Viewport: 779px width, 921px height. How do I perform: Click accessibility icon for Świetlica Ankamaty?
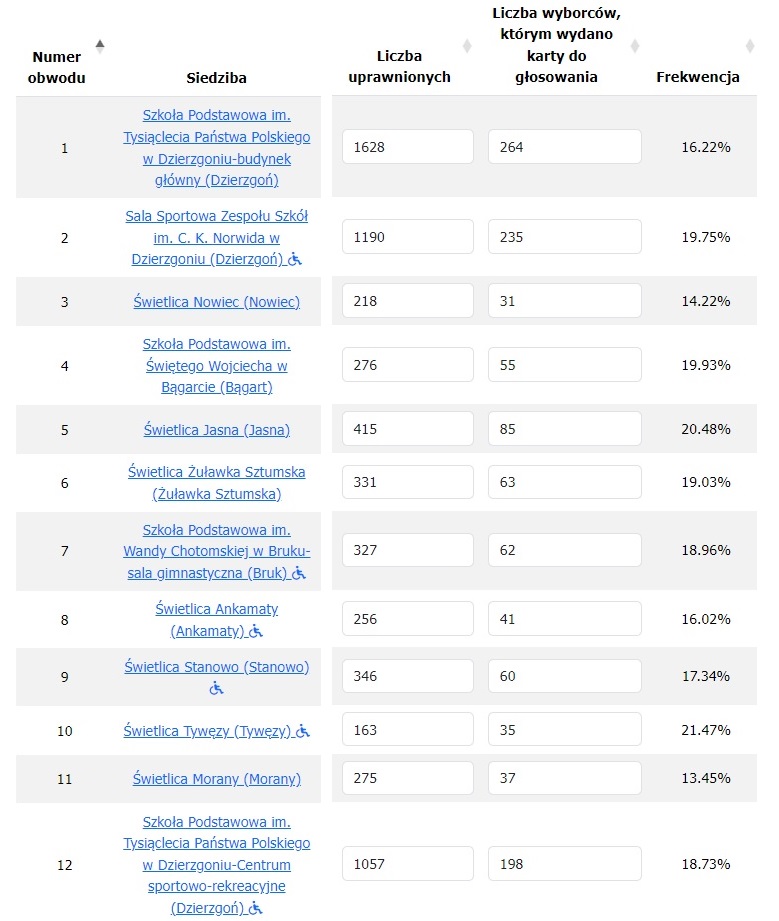point(256,631)
